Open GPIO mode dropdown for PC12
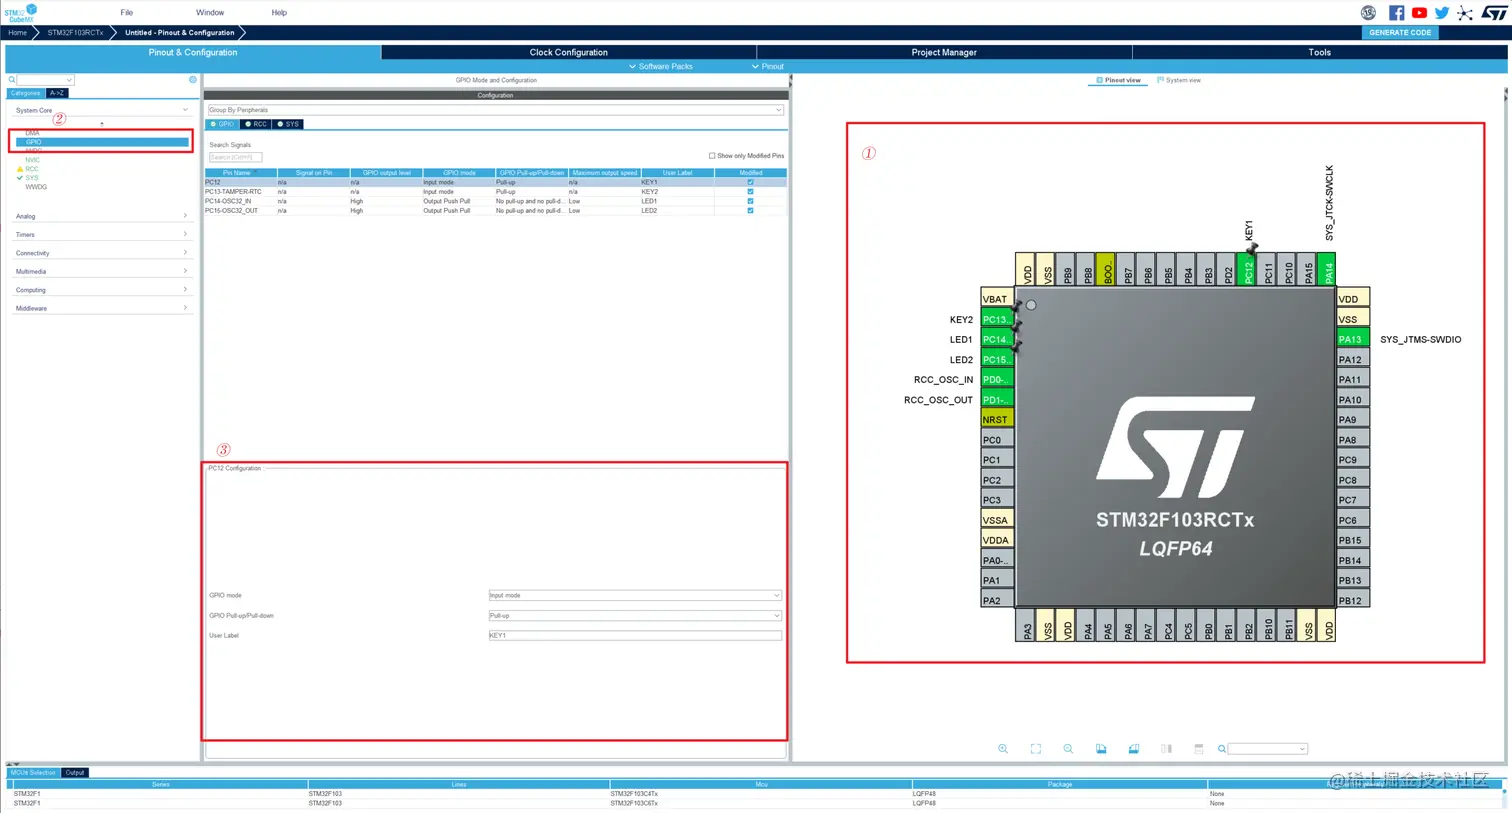The image size is (1512, 813). point(634,595)
